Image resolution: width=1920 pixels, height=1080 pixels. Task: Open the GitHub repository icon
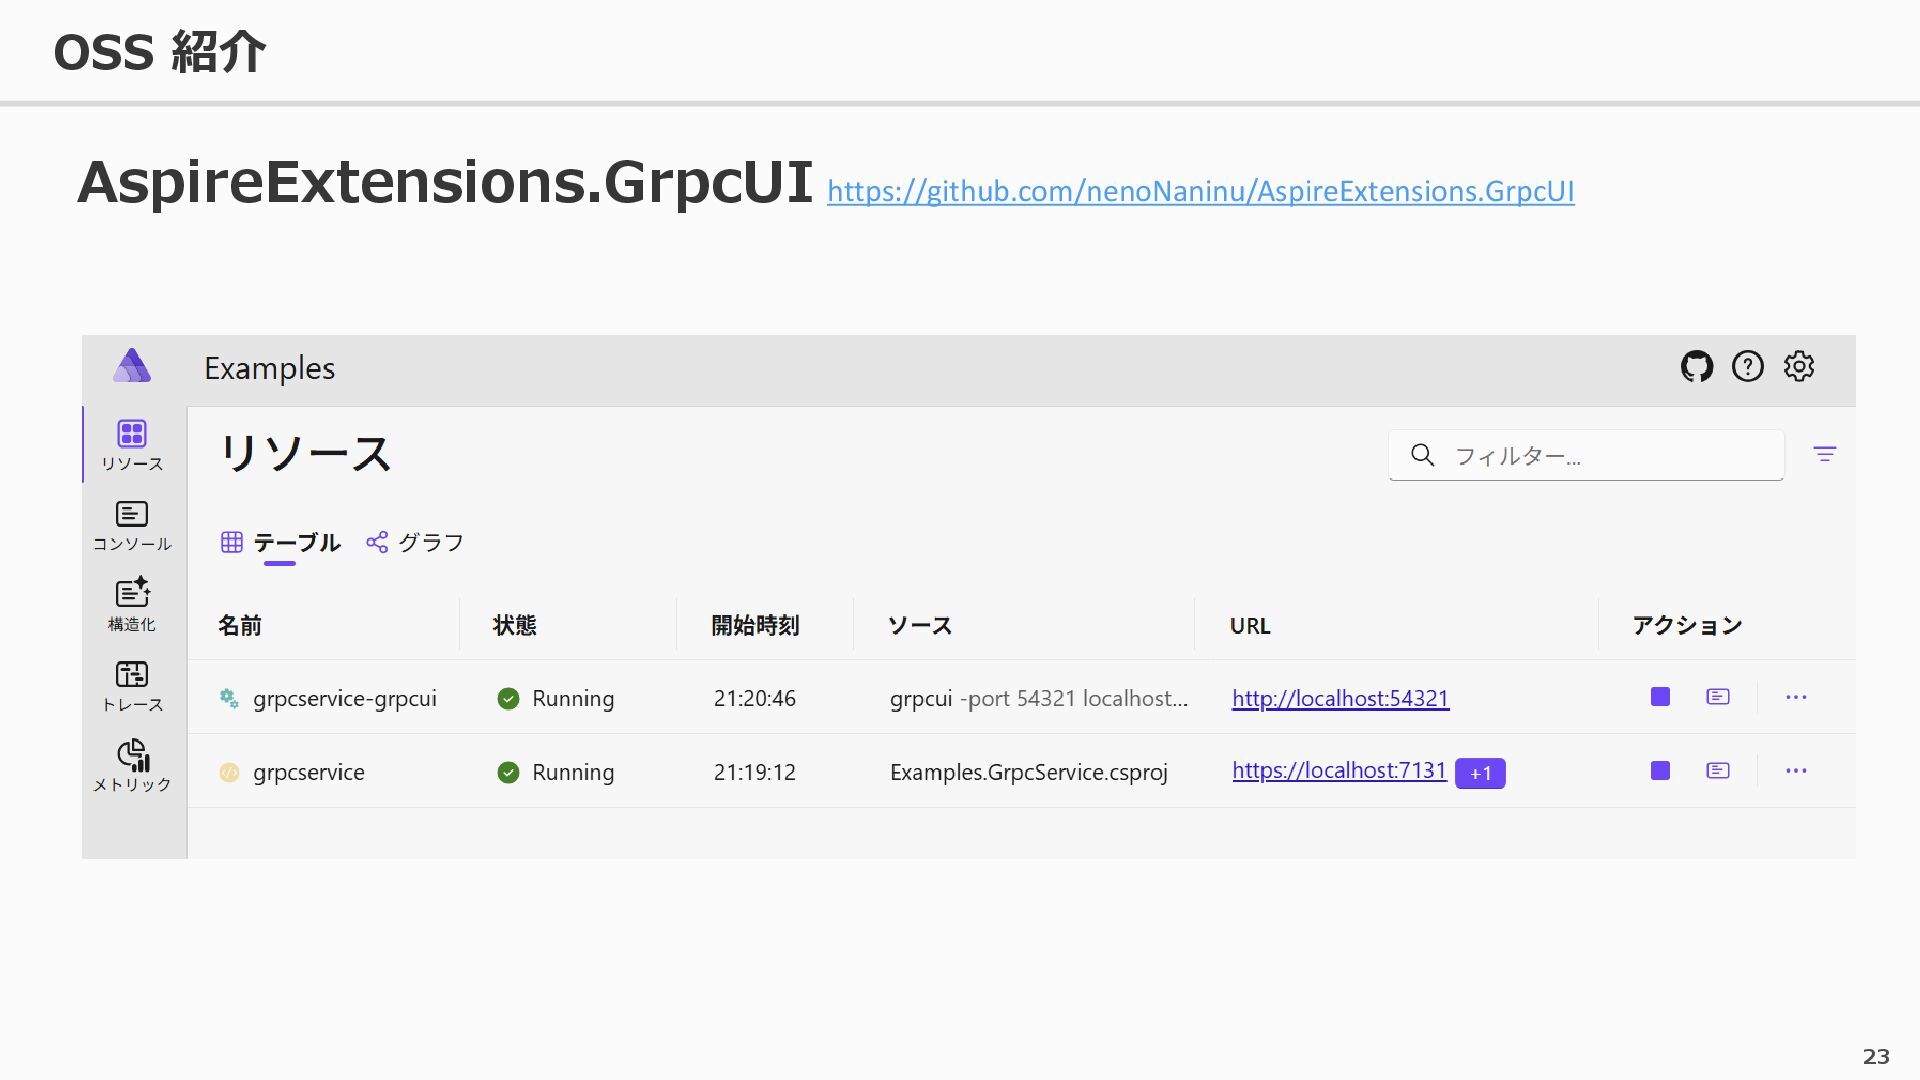pos(1697,367)
